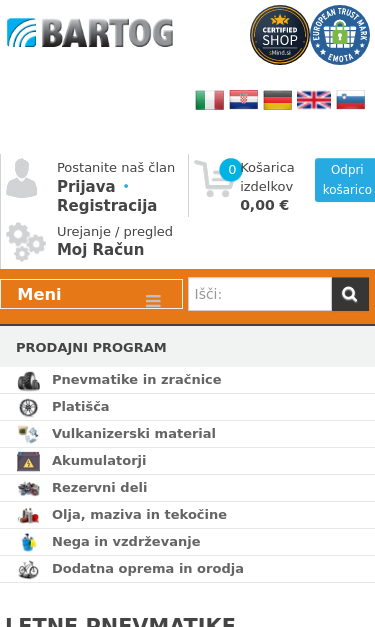This screenshot has width=375, height=627.
Task: Switch language via the Croatian flag
Action: pos(243,100)
